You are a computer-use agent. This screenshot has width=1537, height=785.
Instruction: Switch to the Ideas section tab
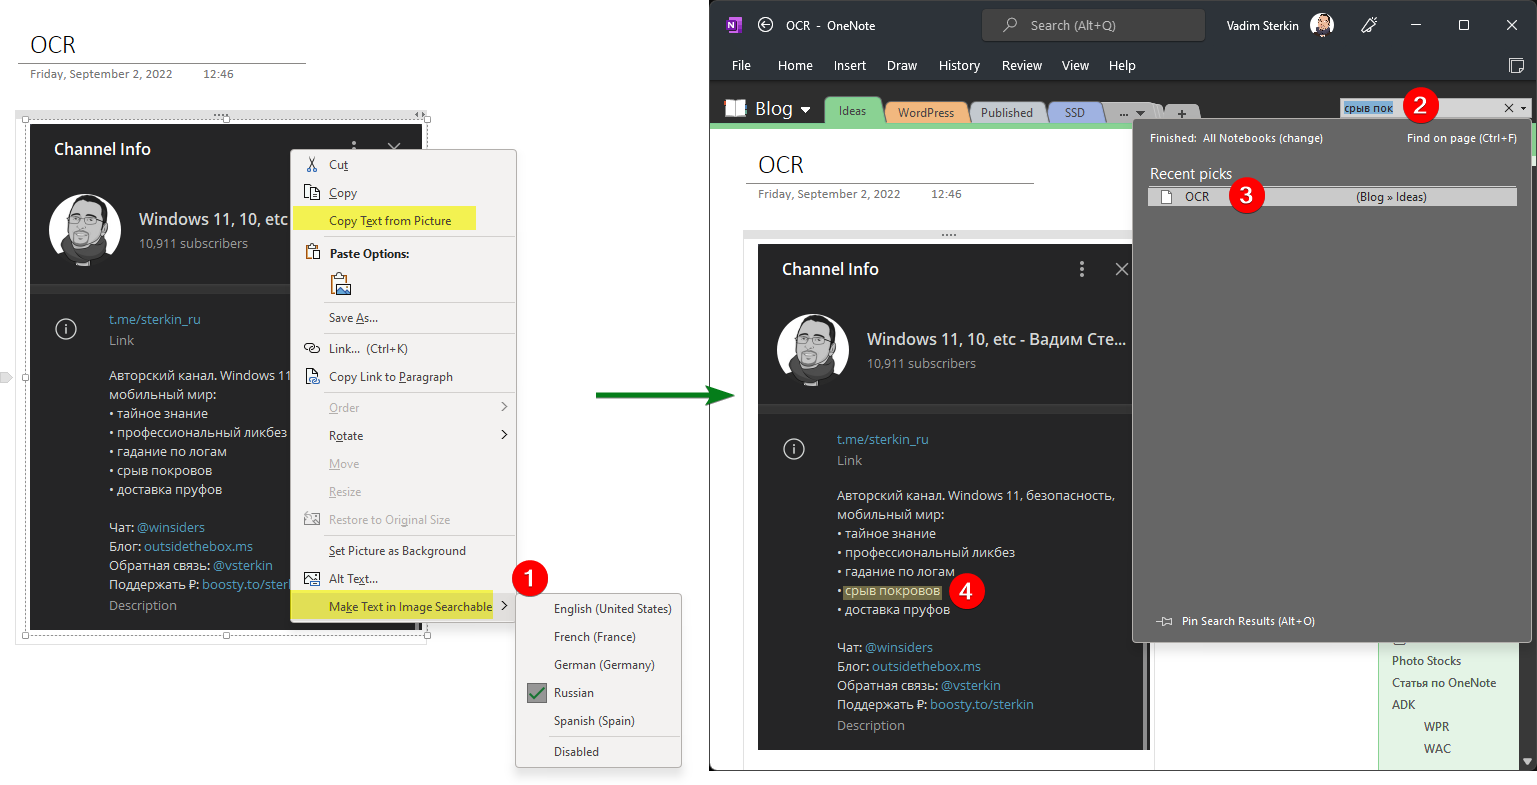pos(853,111)
